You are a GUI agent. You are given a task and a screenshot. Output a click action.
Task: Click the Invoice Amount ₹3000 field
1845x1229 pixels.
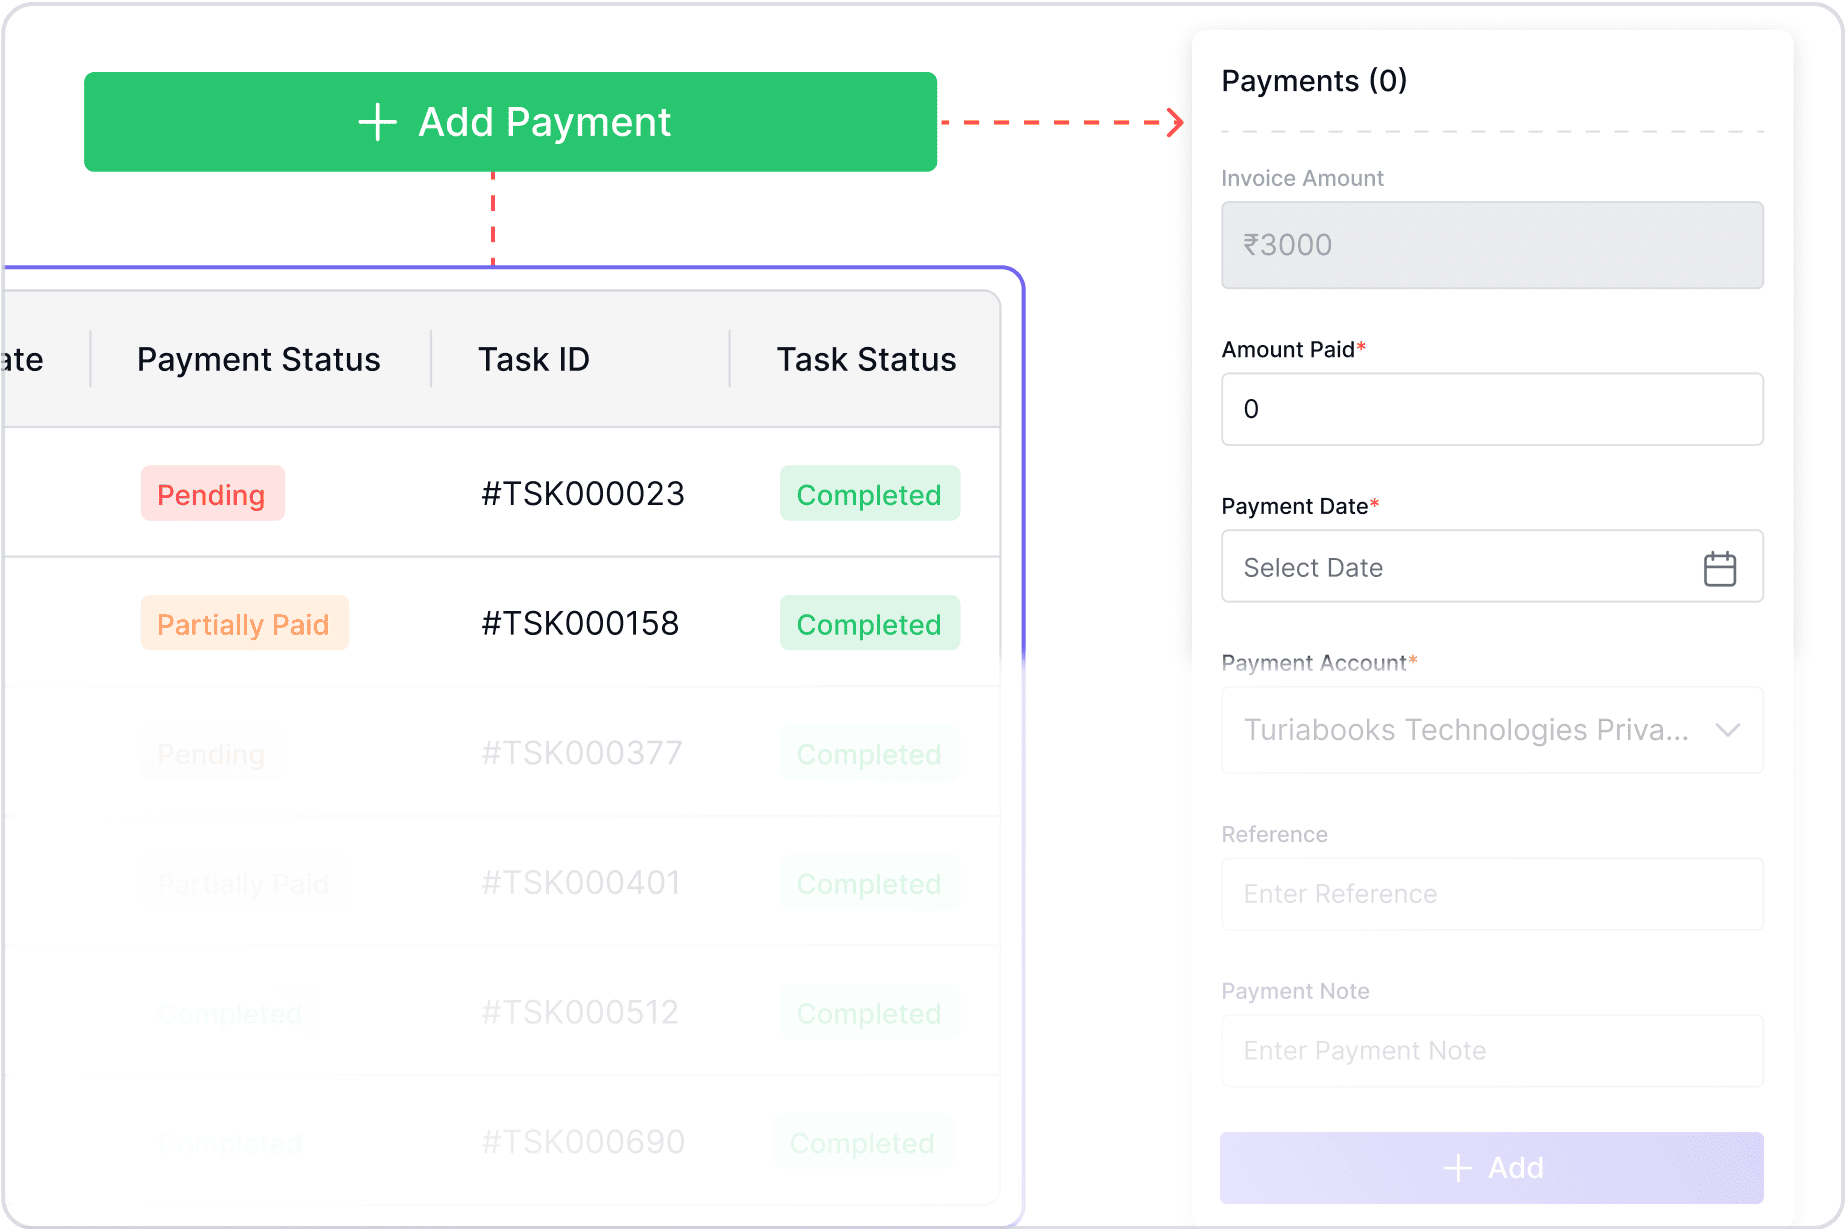tap(1492, 245)
